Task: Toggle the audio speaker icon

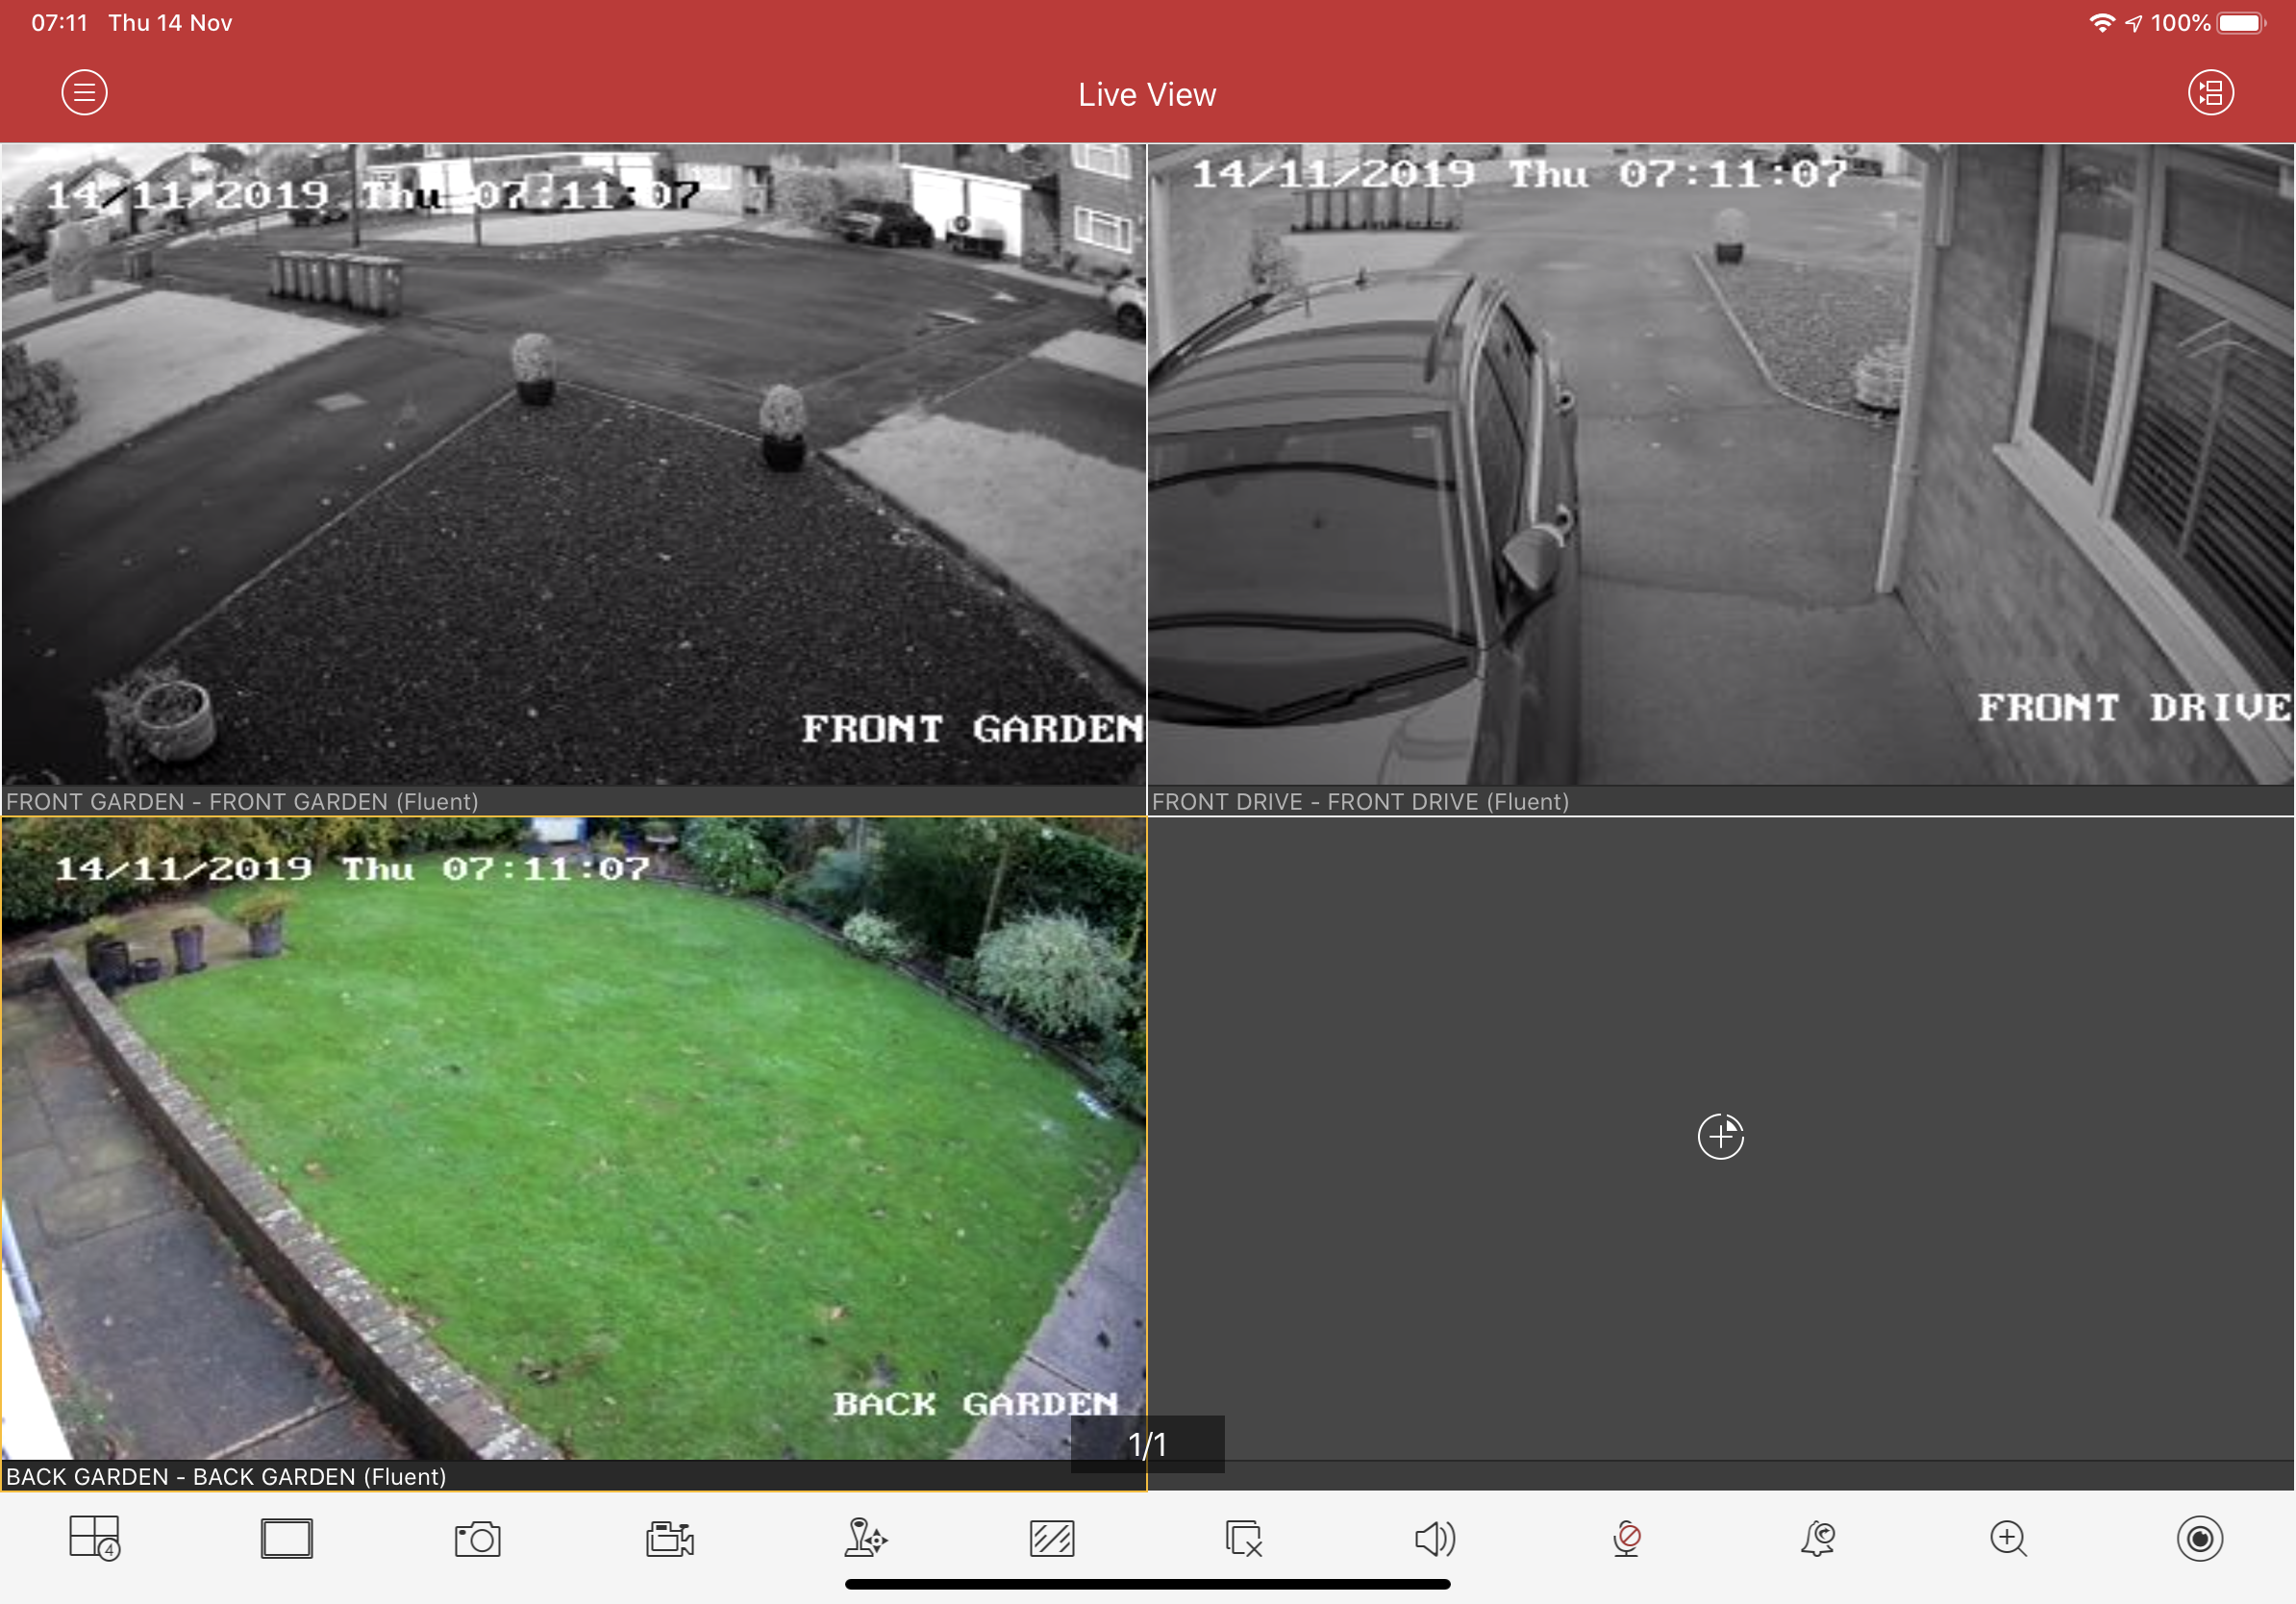Action: pyautogui.click(x=1435, y=1538)
